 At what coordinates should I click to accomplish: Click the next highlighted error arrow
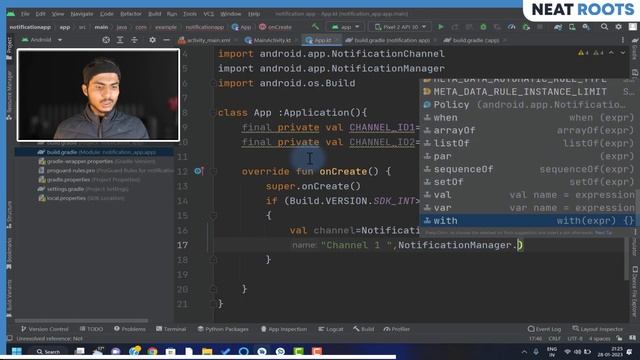pyautogui.click(x=623, y=53)
